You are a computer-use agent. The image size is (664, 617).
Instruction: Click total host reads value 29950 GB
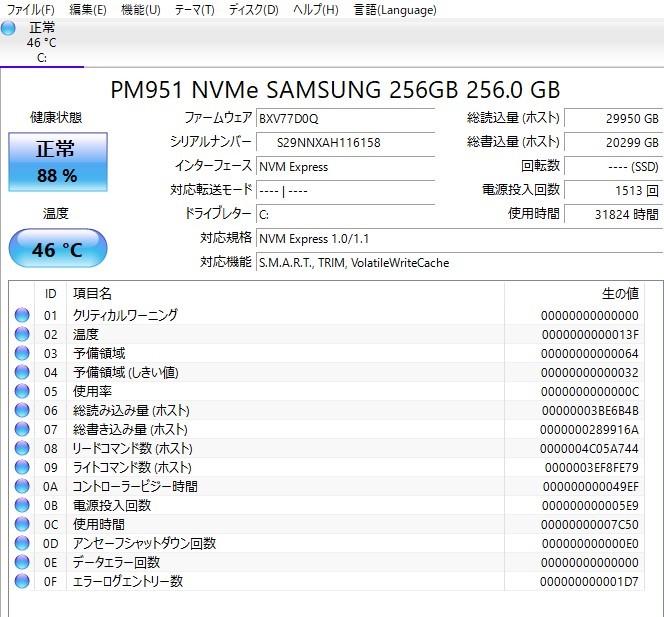tap(613, 118)
